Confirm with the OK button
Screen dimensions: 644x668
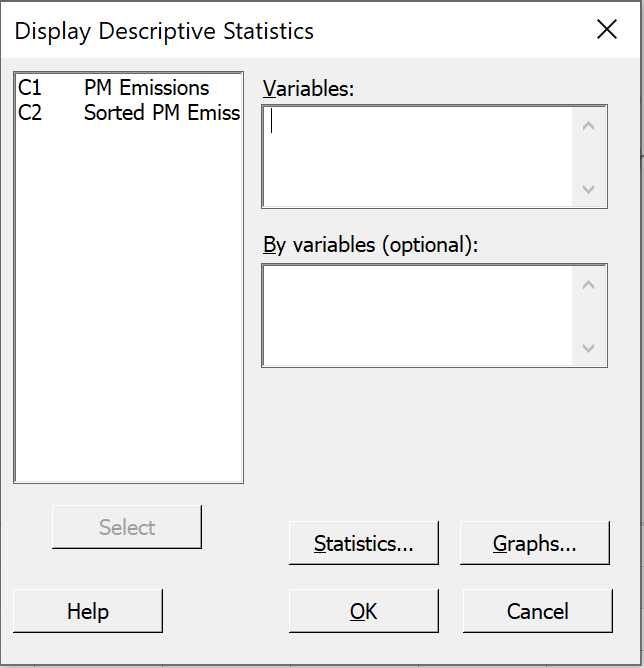364,611
